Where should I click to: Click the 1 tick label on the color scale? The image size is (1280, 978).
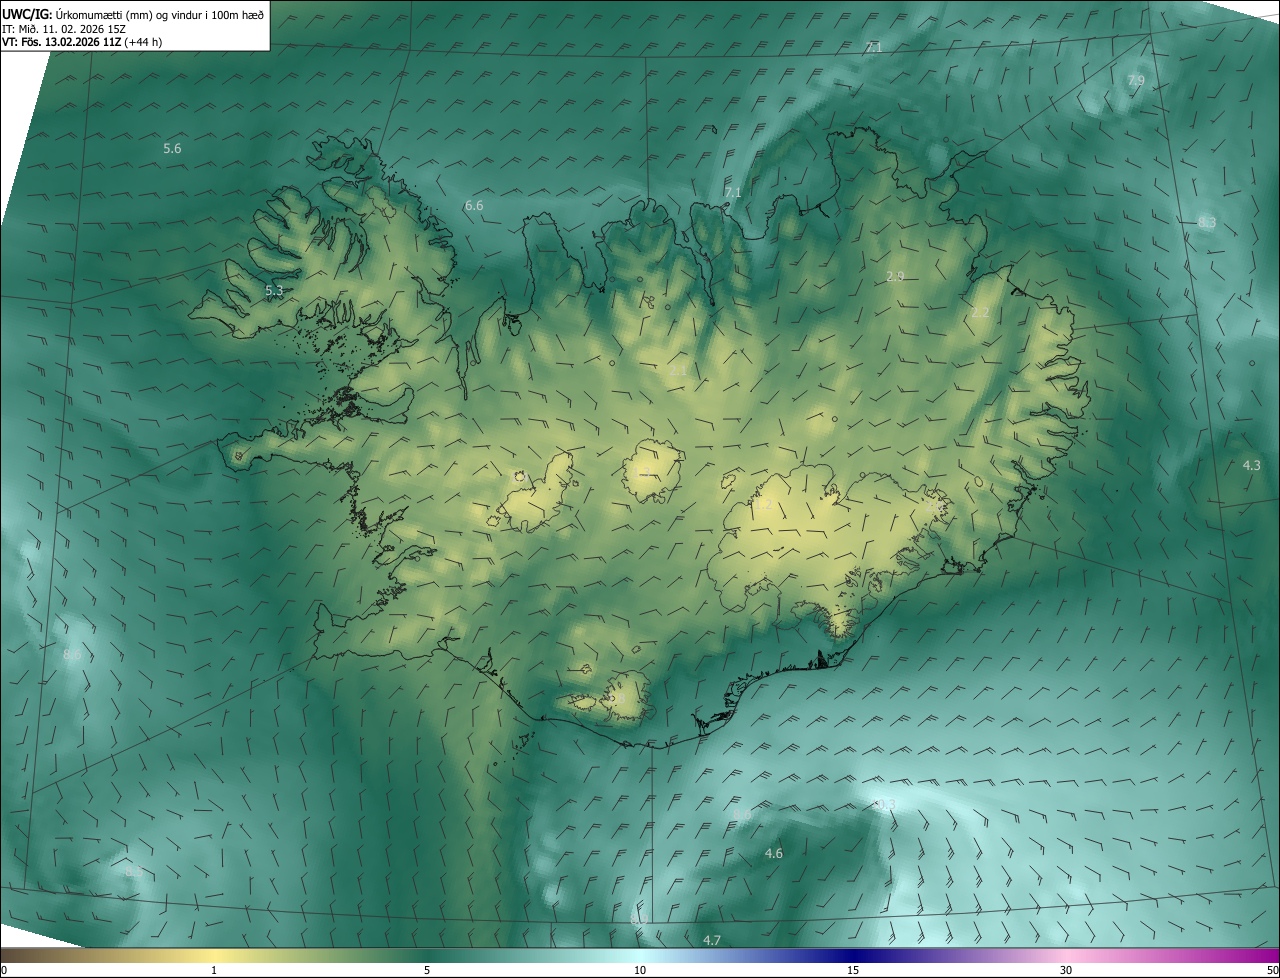click(215, 970)
